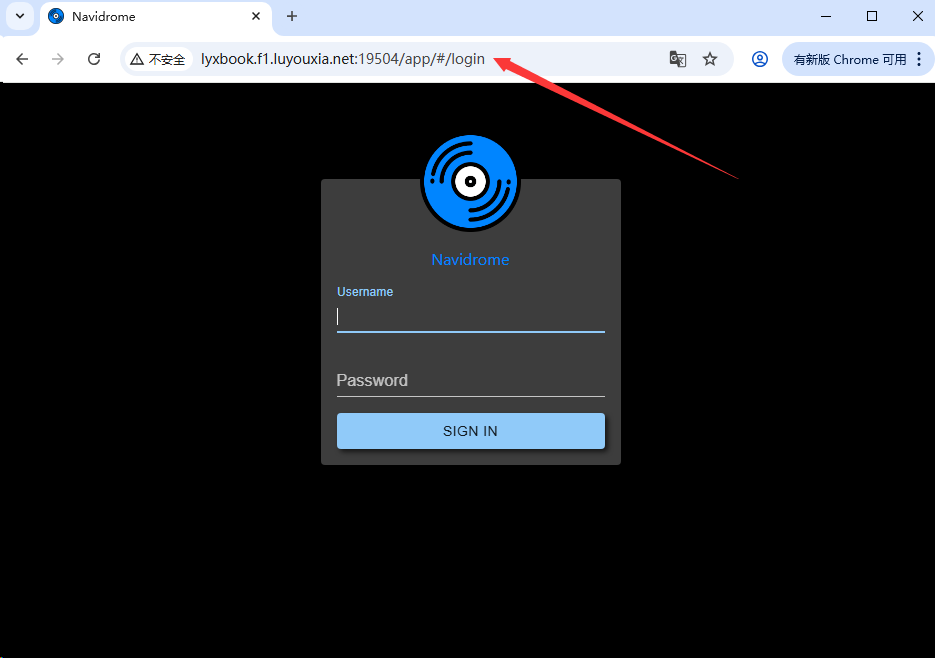Open a new browser tab

pos(292,17)
